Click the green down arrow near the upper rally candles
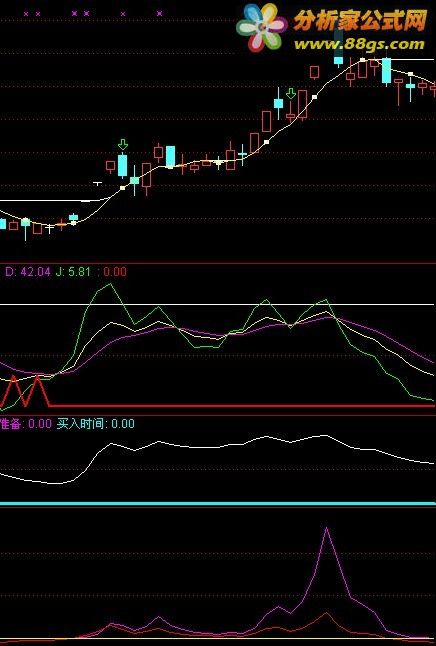436x646 pixels. click(291, 94)
